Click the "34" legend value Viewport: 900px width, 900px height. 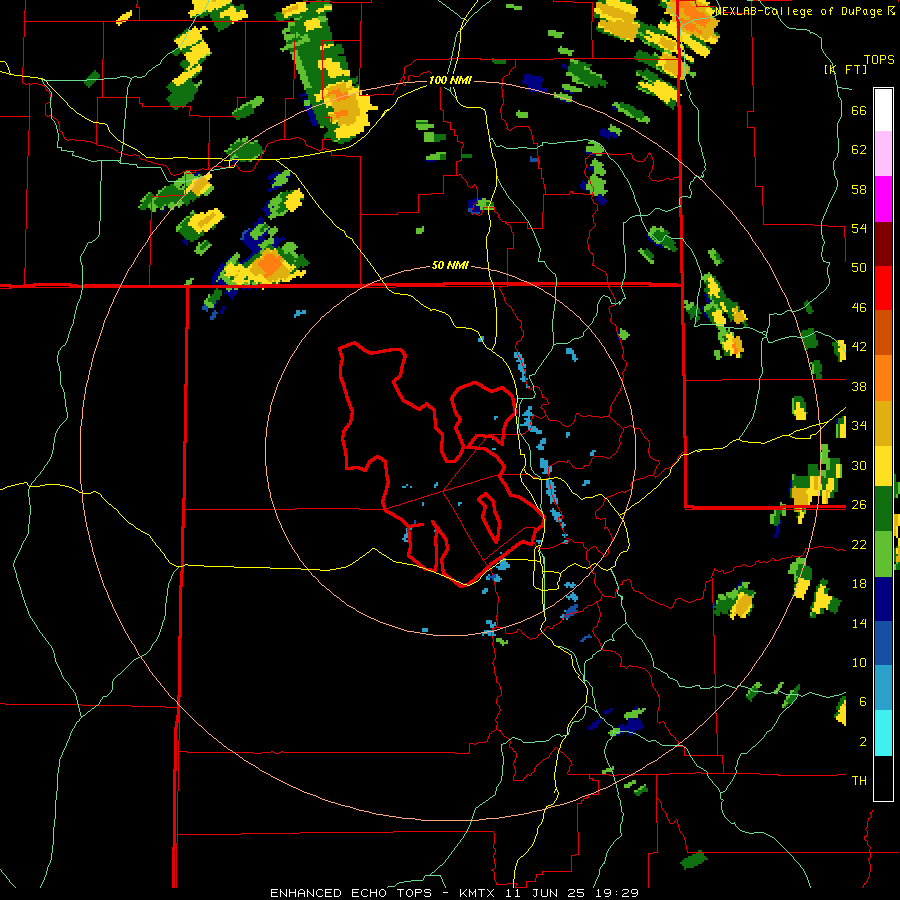859,426
